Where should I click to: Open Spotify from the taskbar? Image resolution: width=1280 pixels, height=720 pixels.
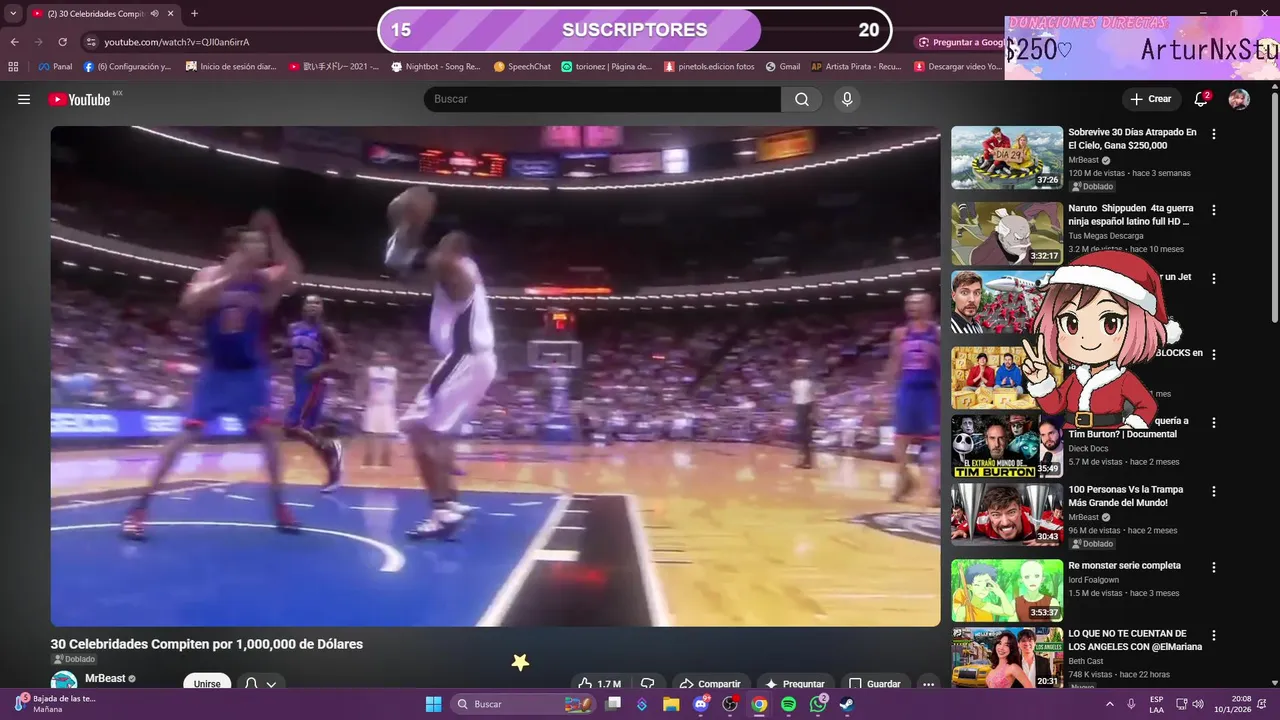[x=788, y=704]
